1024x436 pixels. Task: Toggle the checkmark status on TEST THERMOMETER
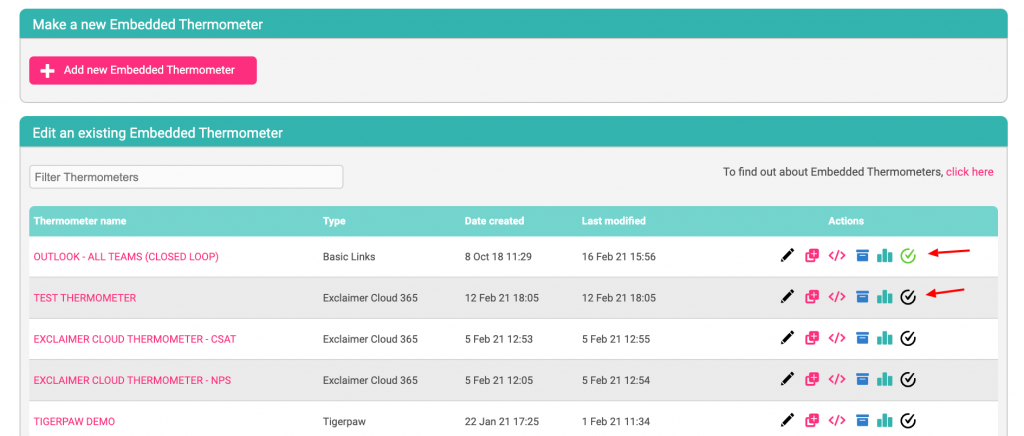click(x=908, y=297)
